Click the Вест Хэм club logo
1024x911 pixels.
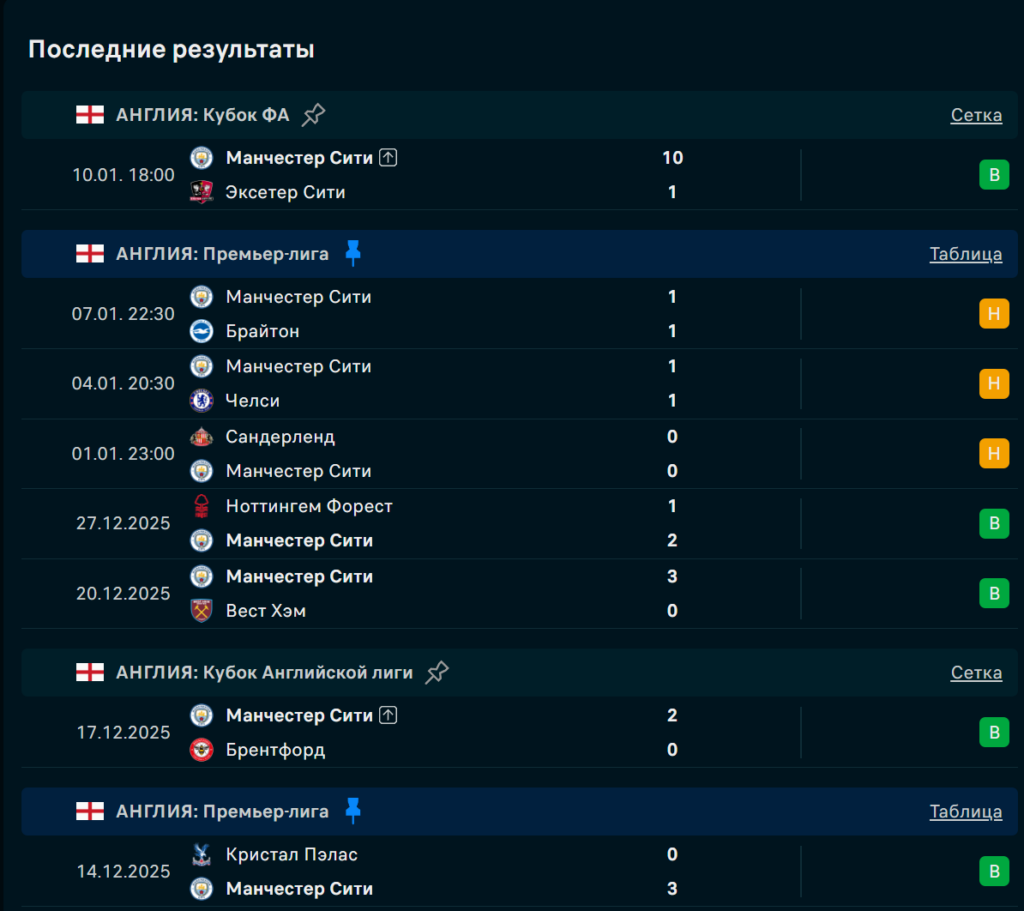click(202, 611)
